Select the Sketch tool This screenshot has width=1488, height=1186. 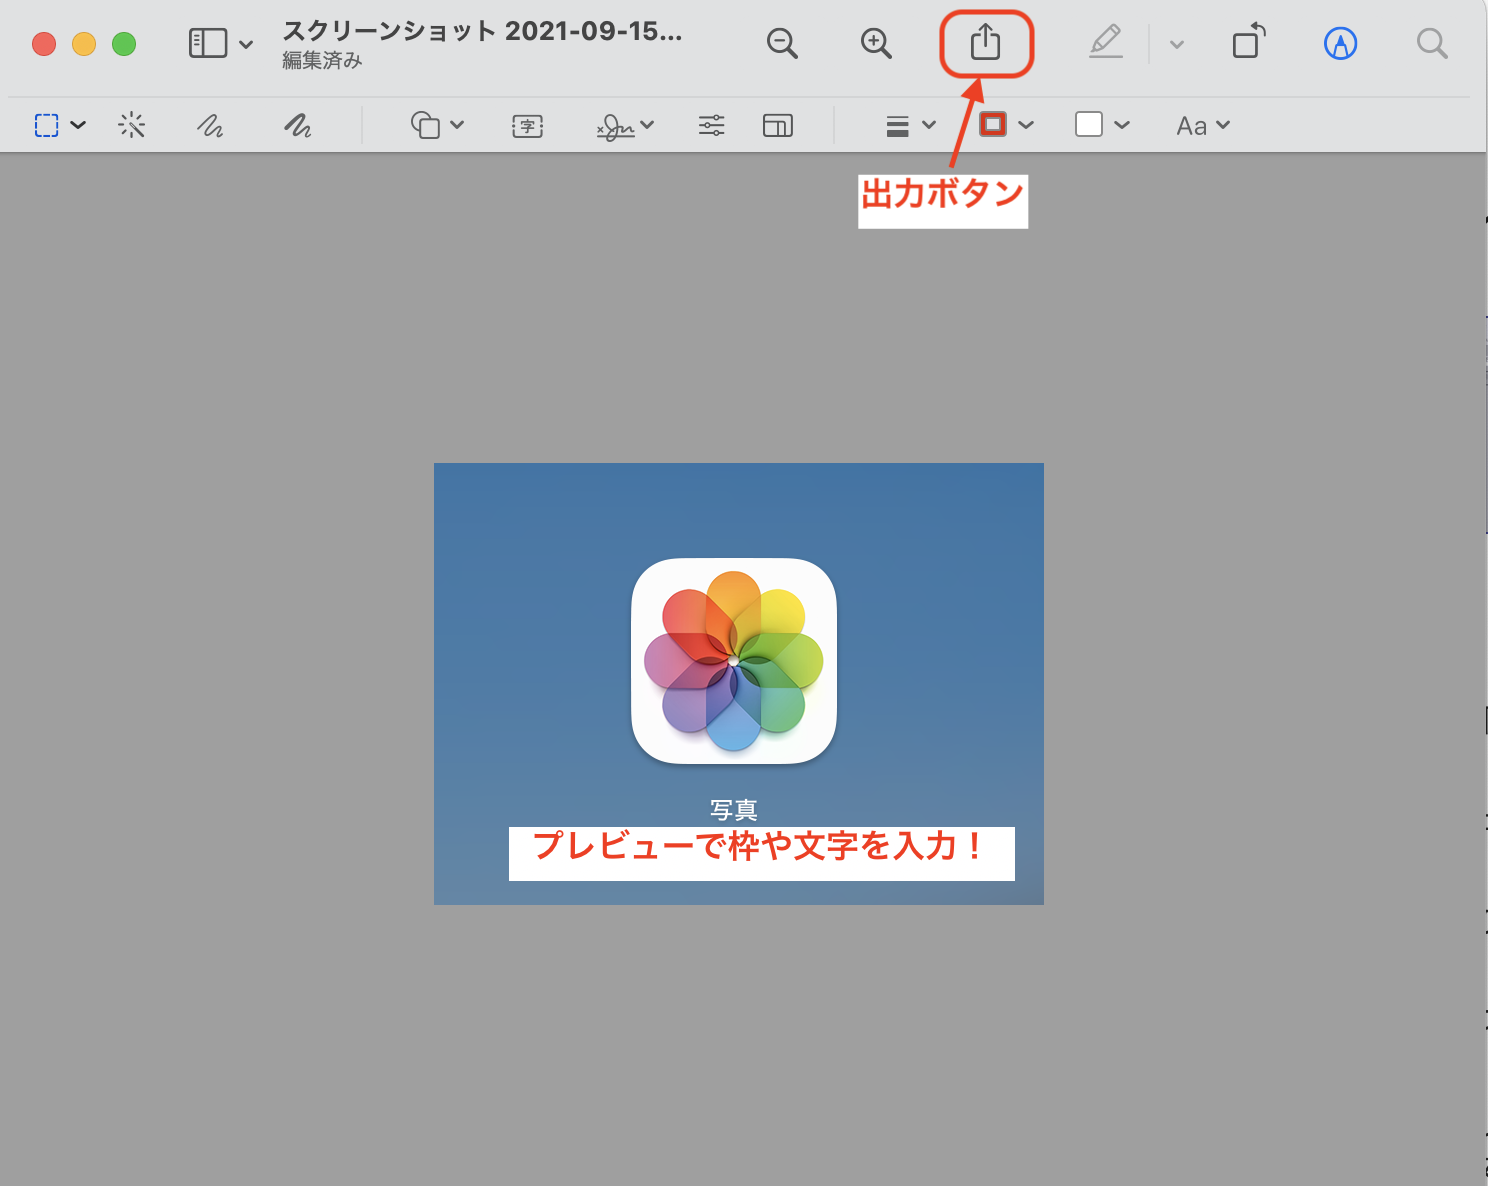(x=210, y=125)
